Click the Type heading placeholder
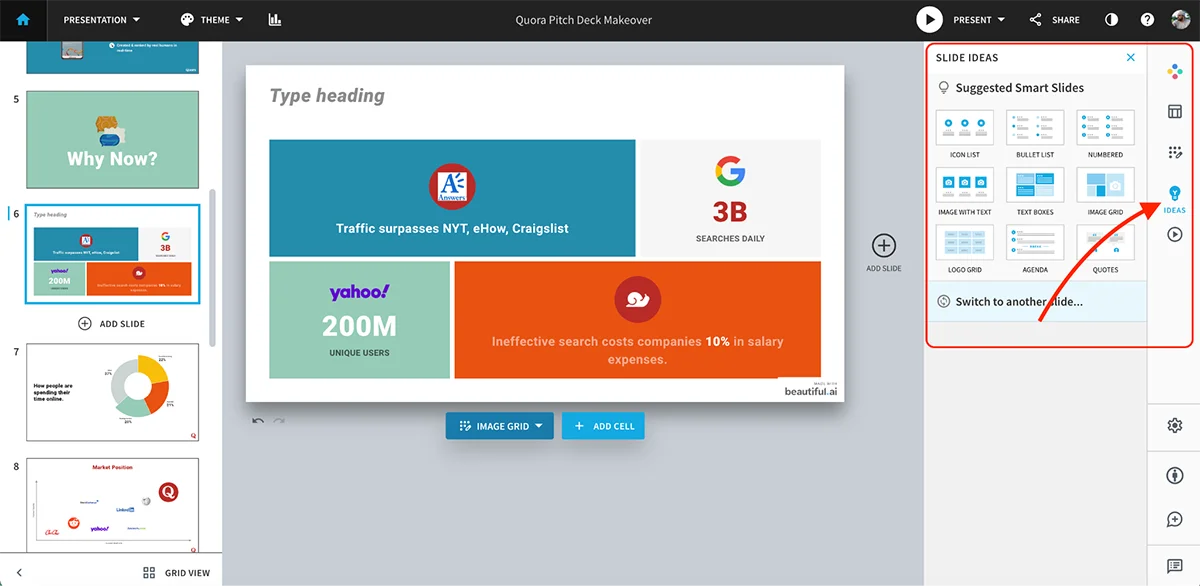Image resolution: width=1200 pixels, height=586 pixels. (x=327, y=96)
